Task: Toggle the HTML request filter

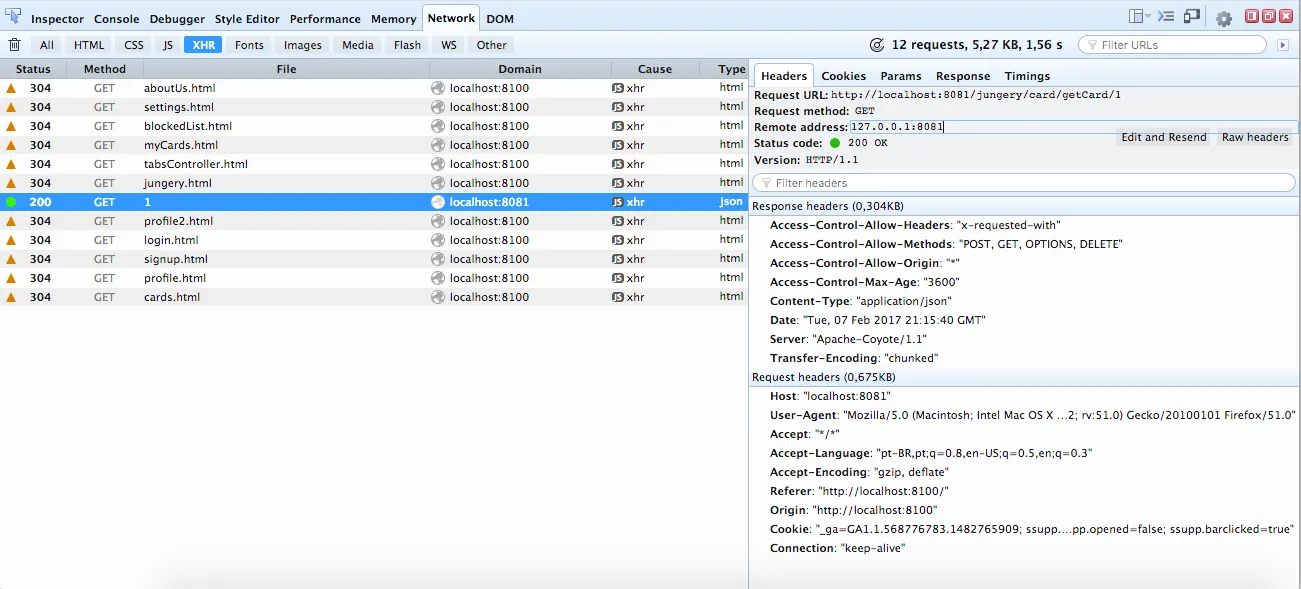Action: point(89,45)
